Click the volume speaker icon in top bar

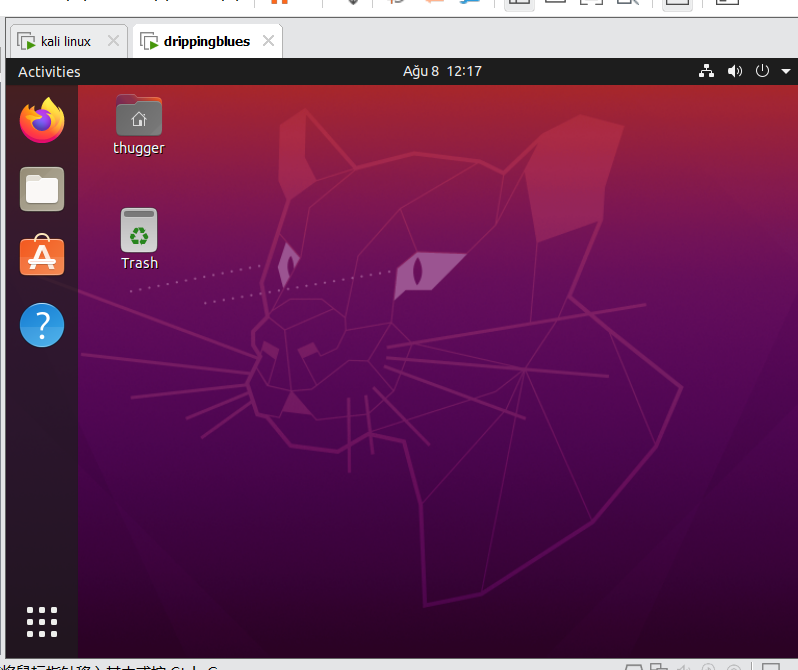coord(735,71)
